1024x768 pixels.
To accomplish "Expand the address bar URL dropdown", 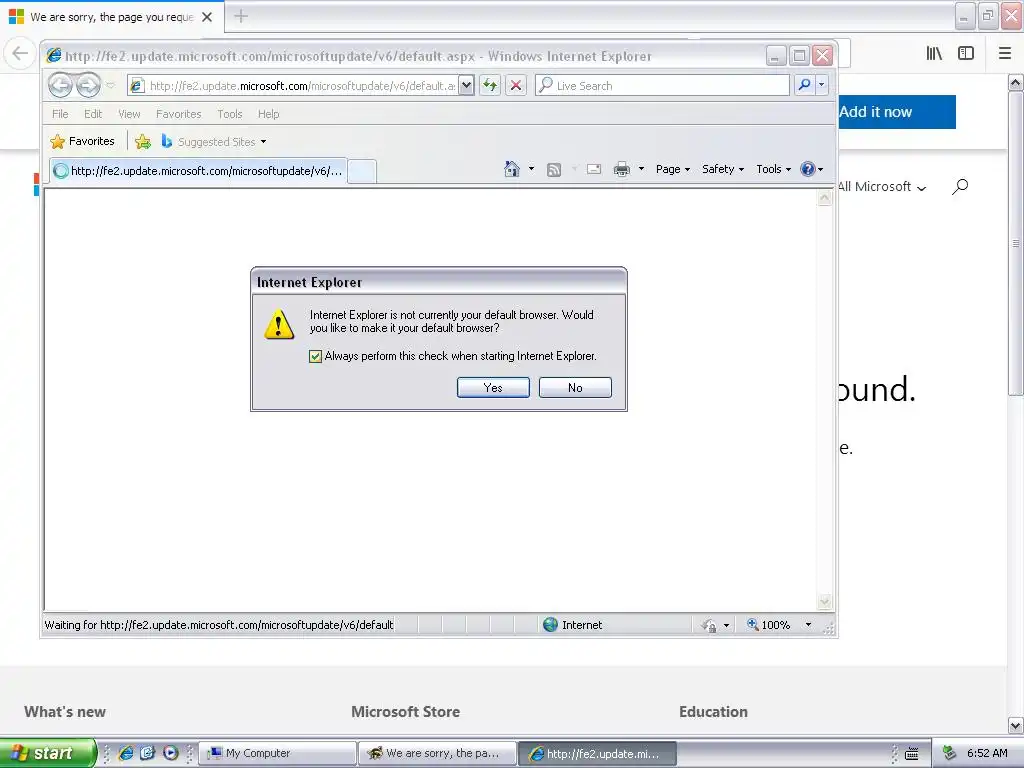I will click(466, 85).
